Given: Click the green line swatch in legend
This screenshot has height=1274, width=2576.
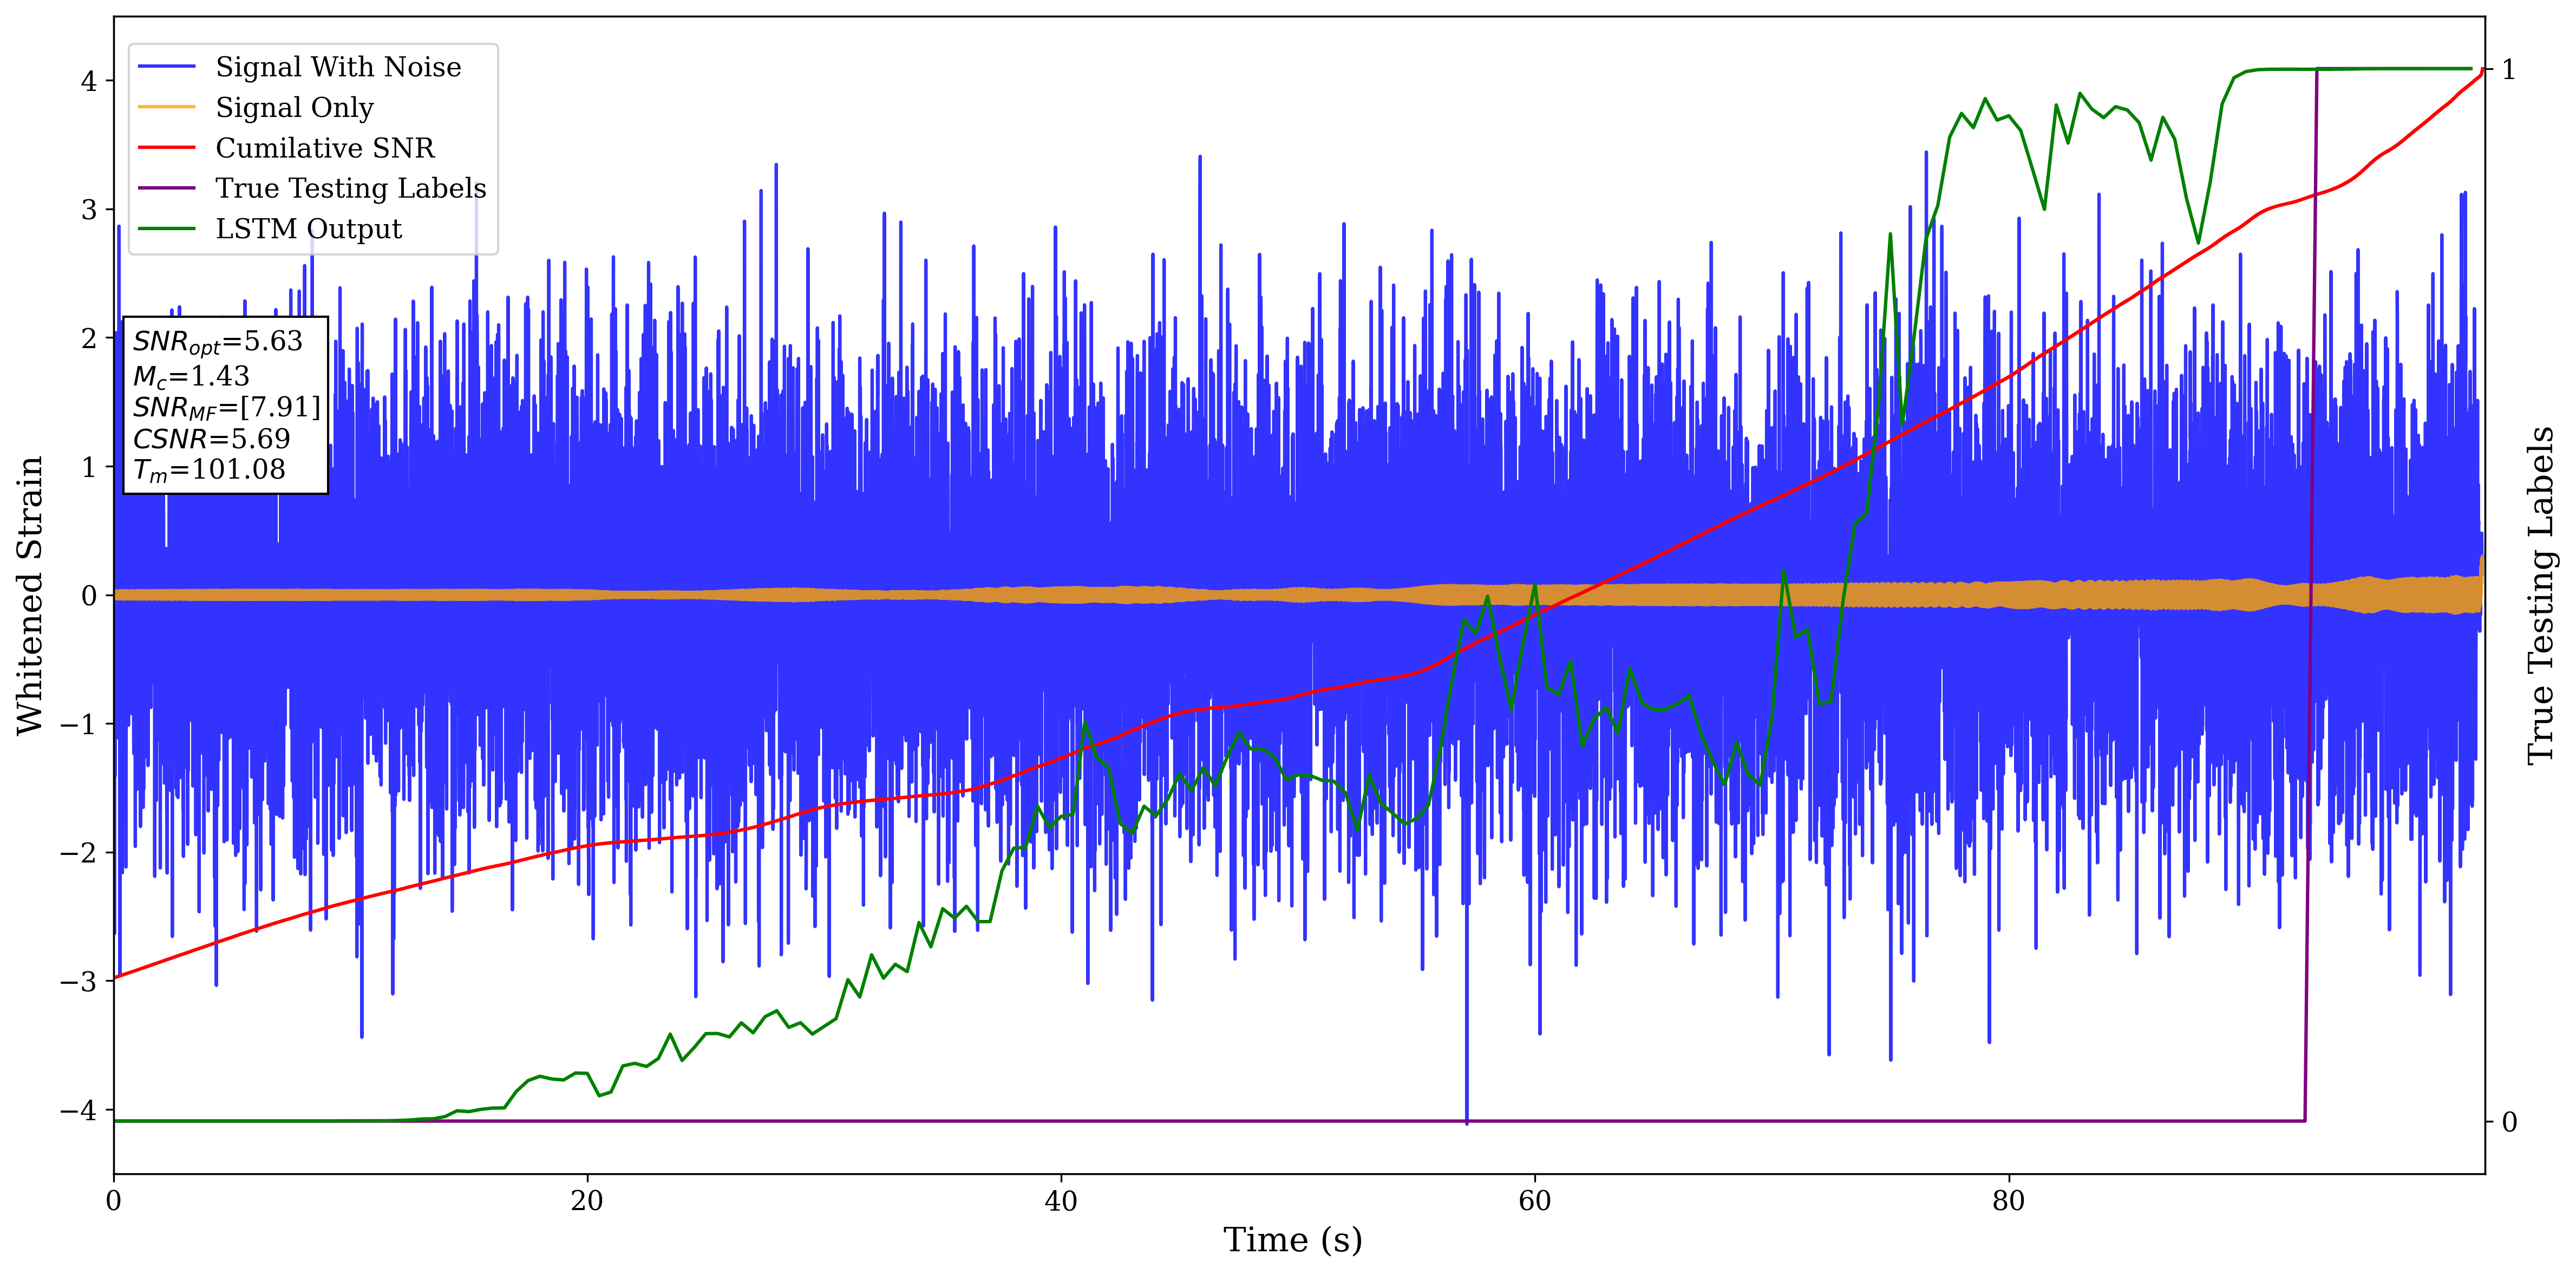Looking at the screenshot, I should tap(166, 229).
